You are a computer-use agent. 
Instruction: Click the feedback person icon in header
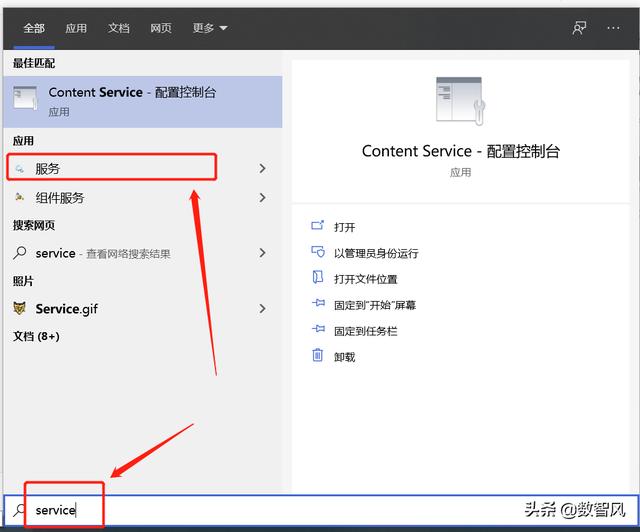[579, 28]
